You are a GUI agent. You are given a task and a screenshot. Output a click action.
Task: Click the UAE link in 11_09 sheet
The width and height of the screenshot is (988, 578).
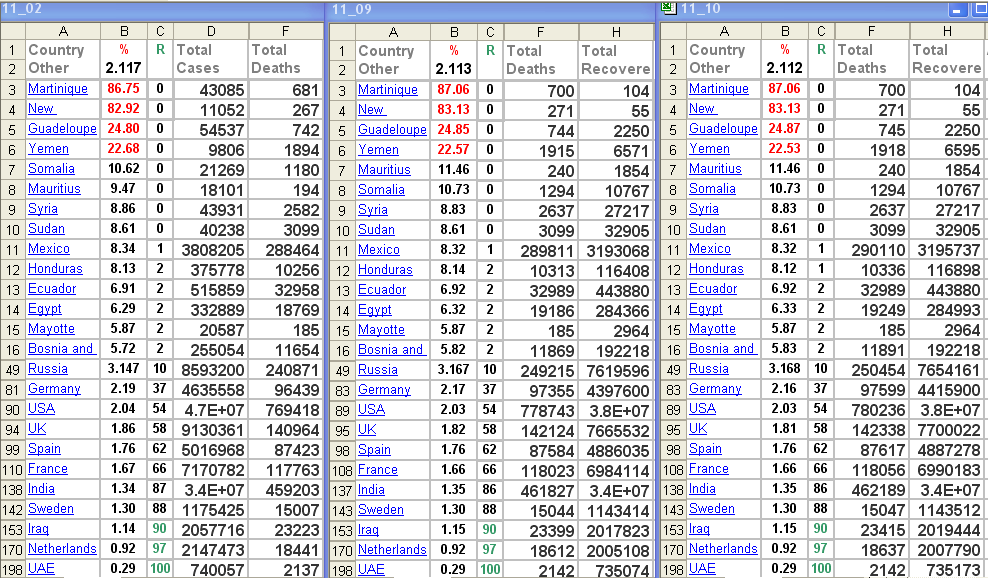point(371,569)
